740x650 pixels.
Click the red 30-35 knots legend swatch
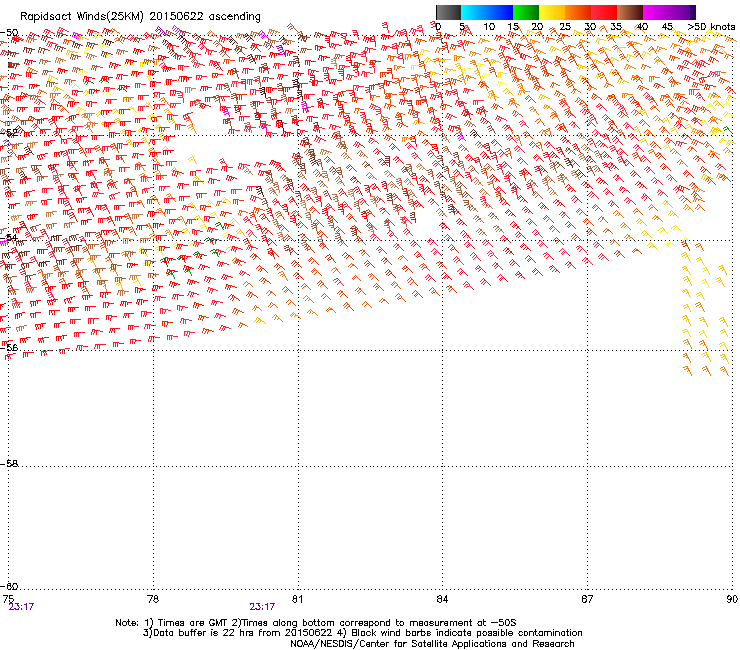click(604, 12)
